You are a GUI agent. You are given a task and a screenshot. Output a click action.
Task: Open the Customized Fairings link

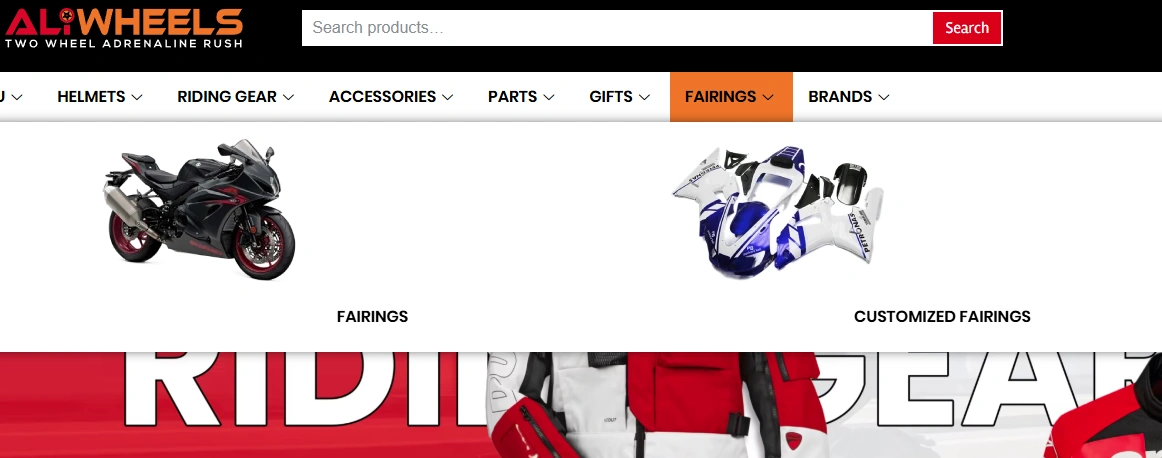[942, 316]
